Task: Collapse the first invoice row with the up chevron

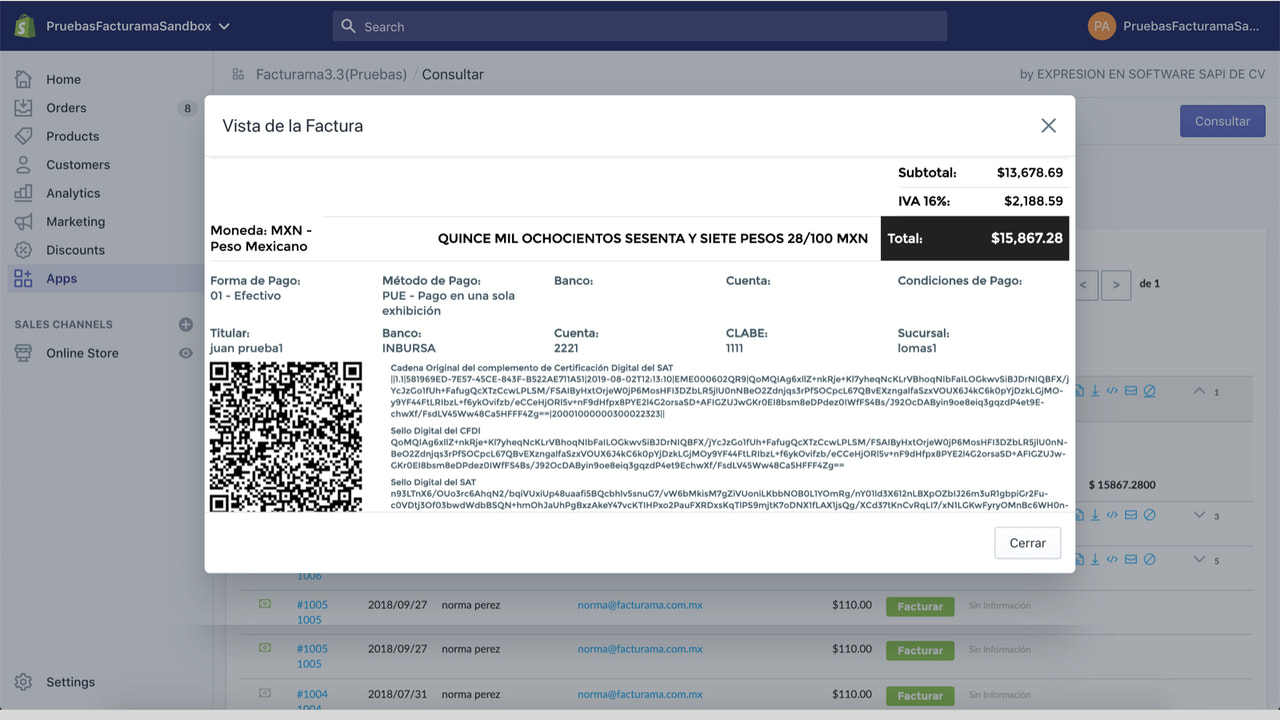Action: (1199, 391)
